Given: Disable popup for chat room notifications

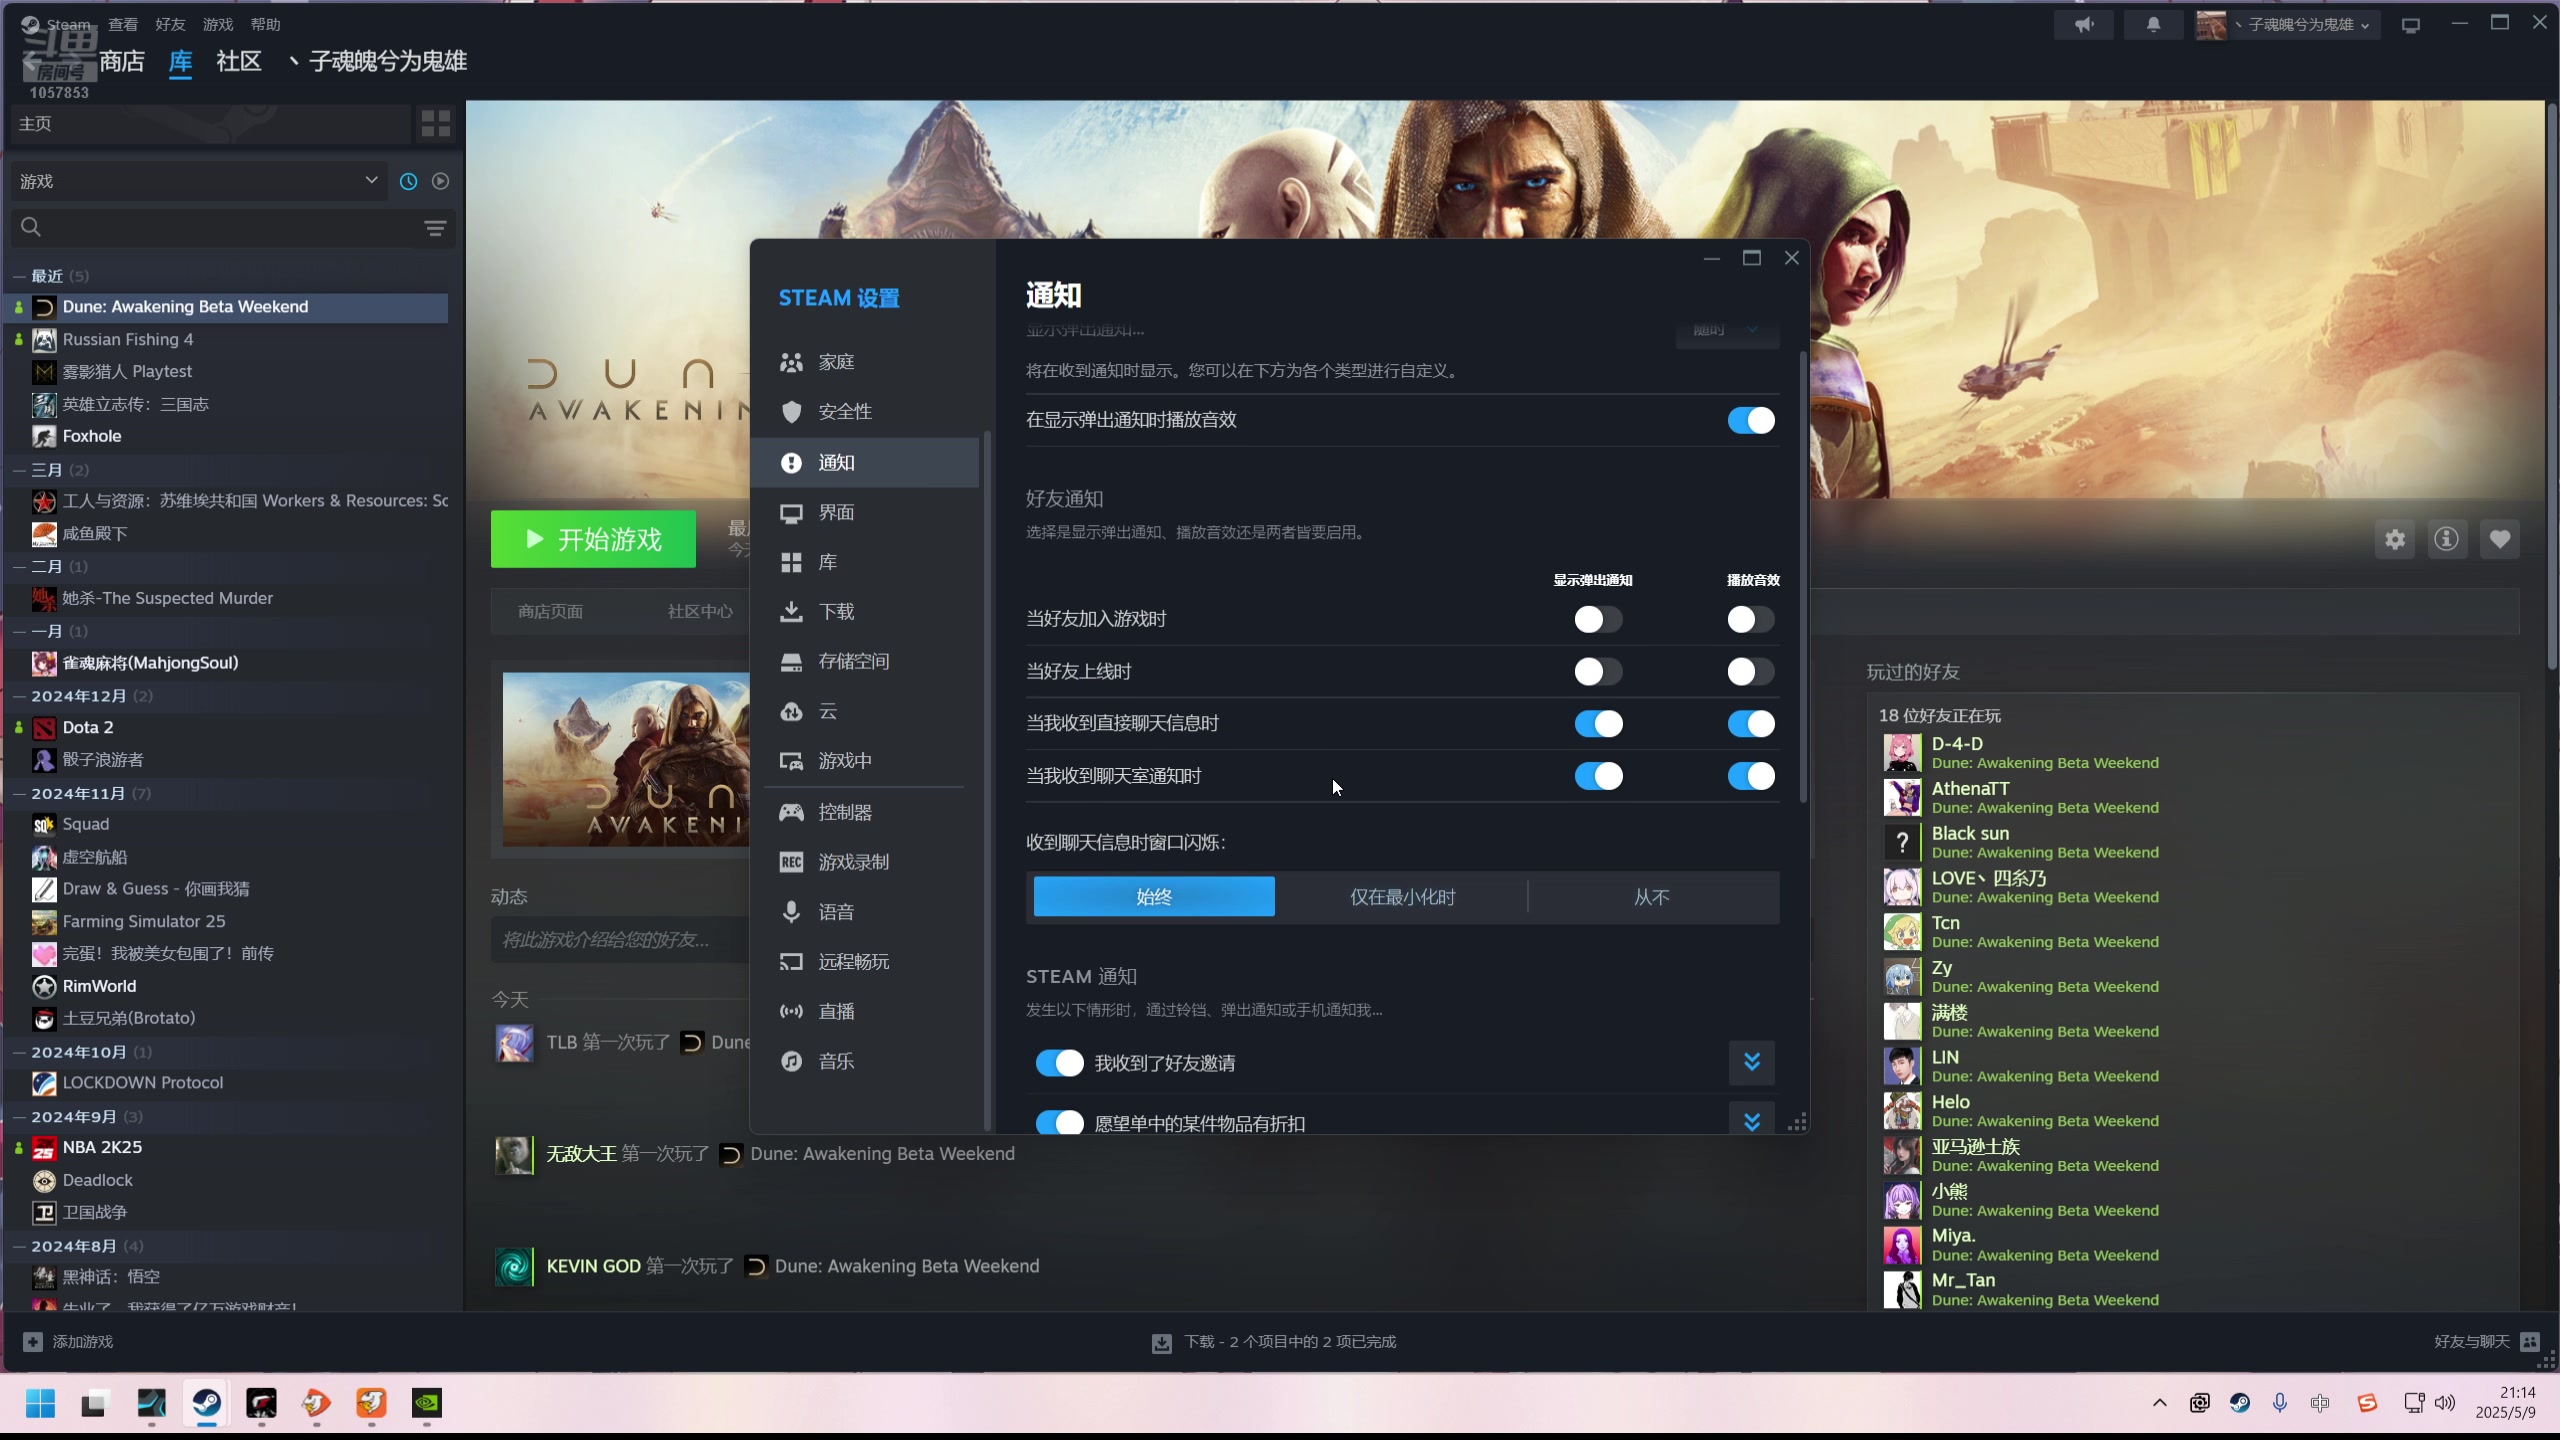Looking at the screenshot, I should 1598,776.
